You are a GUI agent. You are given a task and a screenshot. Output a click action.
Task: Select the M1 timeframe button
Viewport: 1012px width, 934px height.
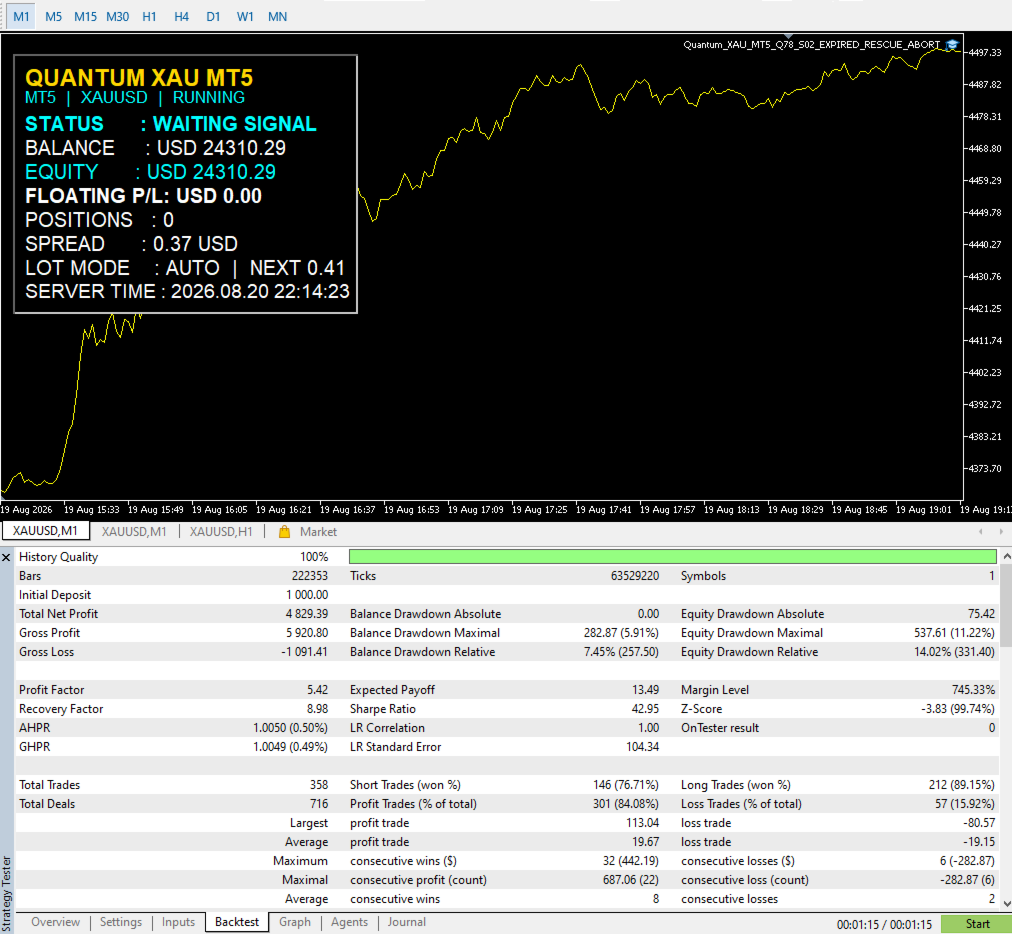click(21, 17)
